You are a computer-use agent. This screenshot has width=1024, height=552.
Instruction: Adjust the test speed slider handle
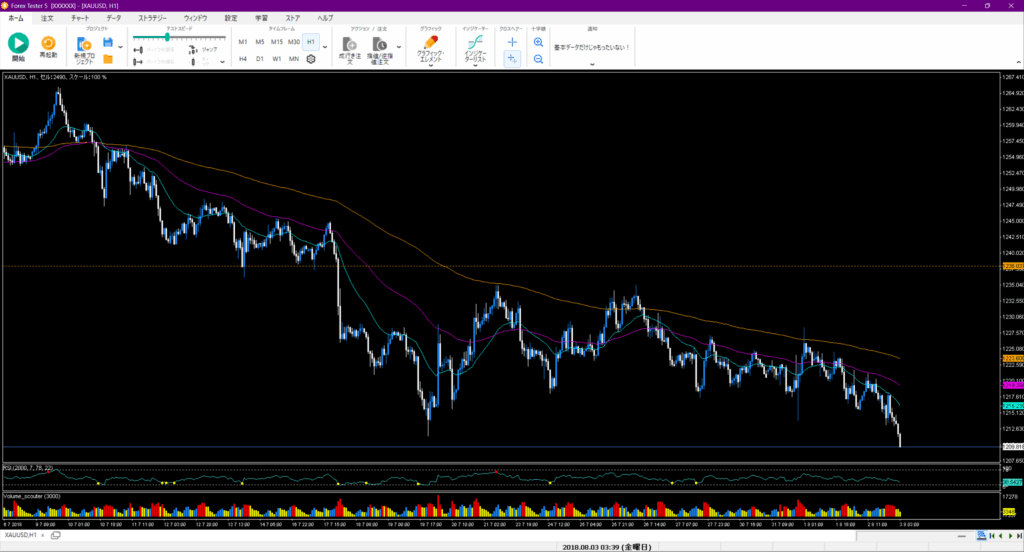[167, 37]
